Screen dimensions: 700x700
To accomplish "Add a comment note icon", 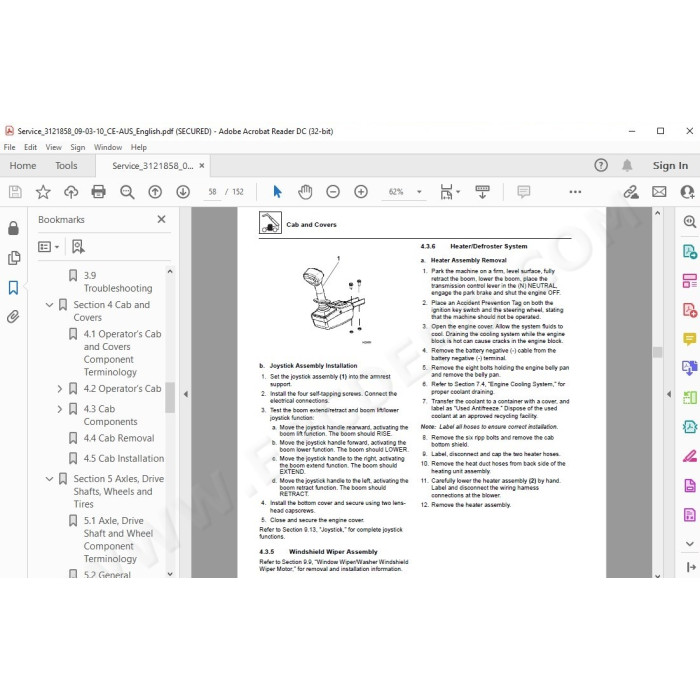I will click(x=523, y=192).
